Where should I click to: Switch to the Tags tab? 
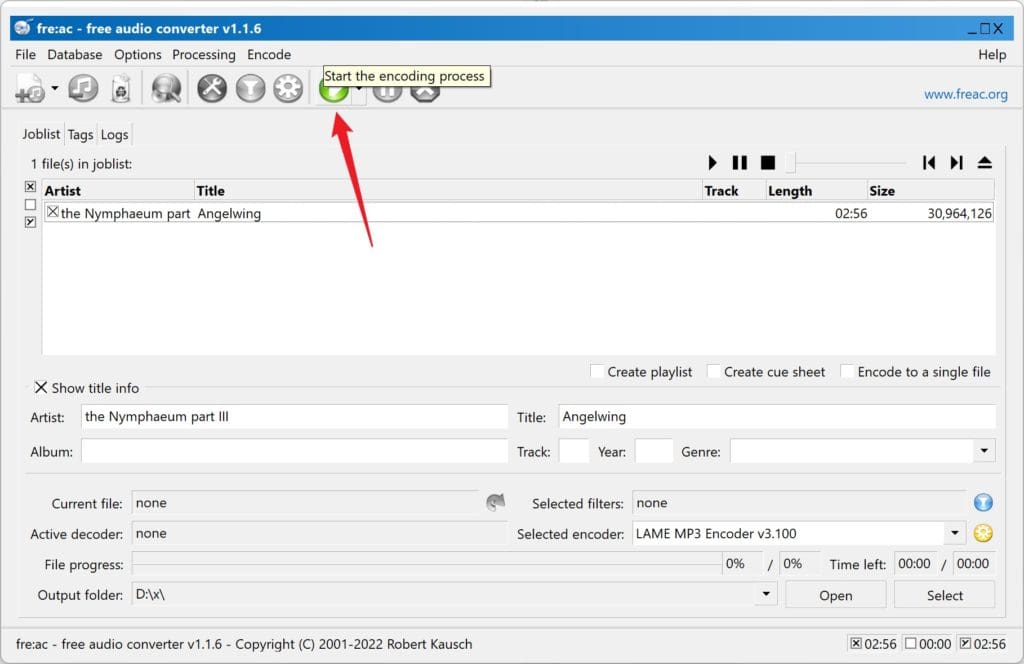point(80,134)
